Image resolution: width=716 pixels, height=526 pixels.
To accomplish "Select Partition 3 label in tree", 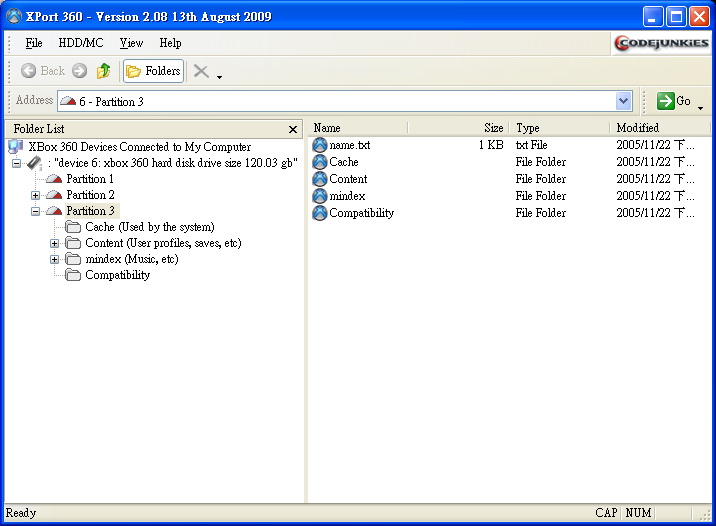I will click(x=90, y=211).
